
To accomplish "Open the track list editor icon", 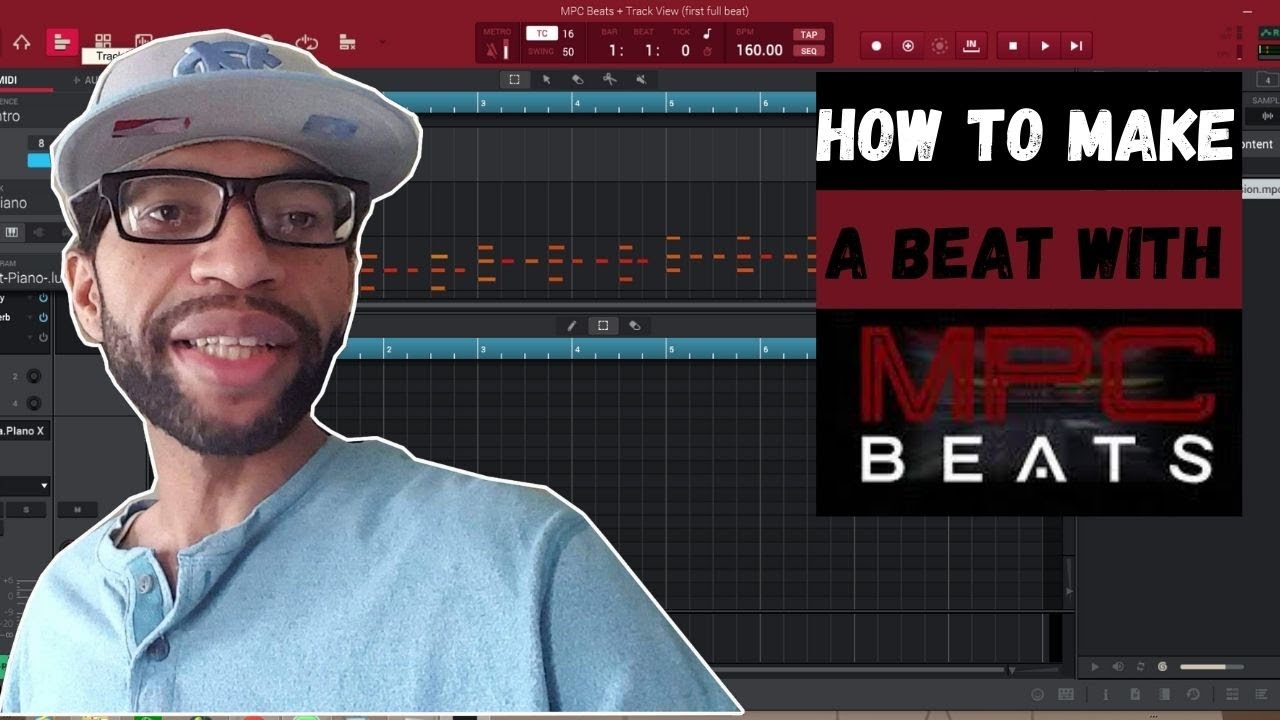I will coord(347,43).
